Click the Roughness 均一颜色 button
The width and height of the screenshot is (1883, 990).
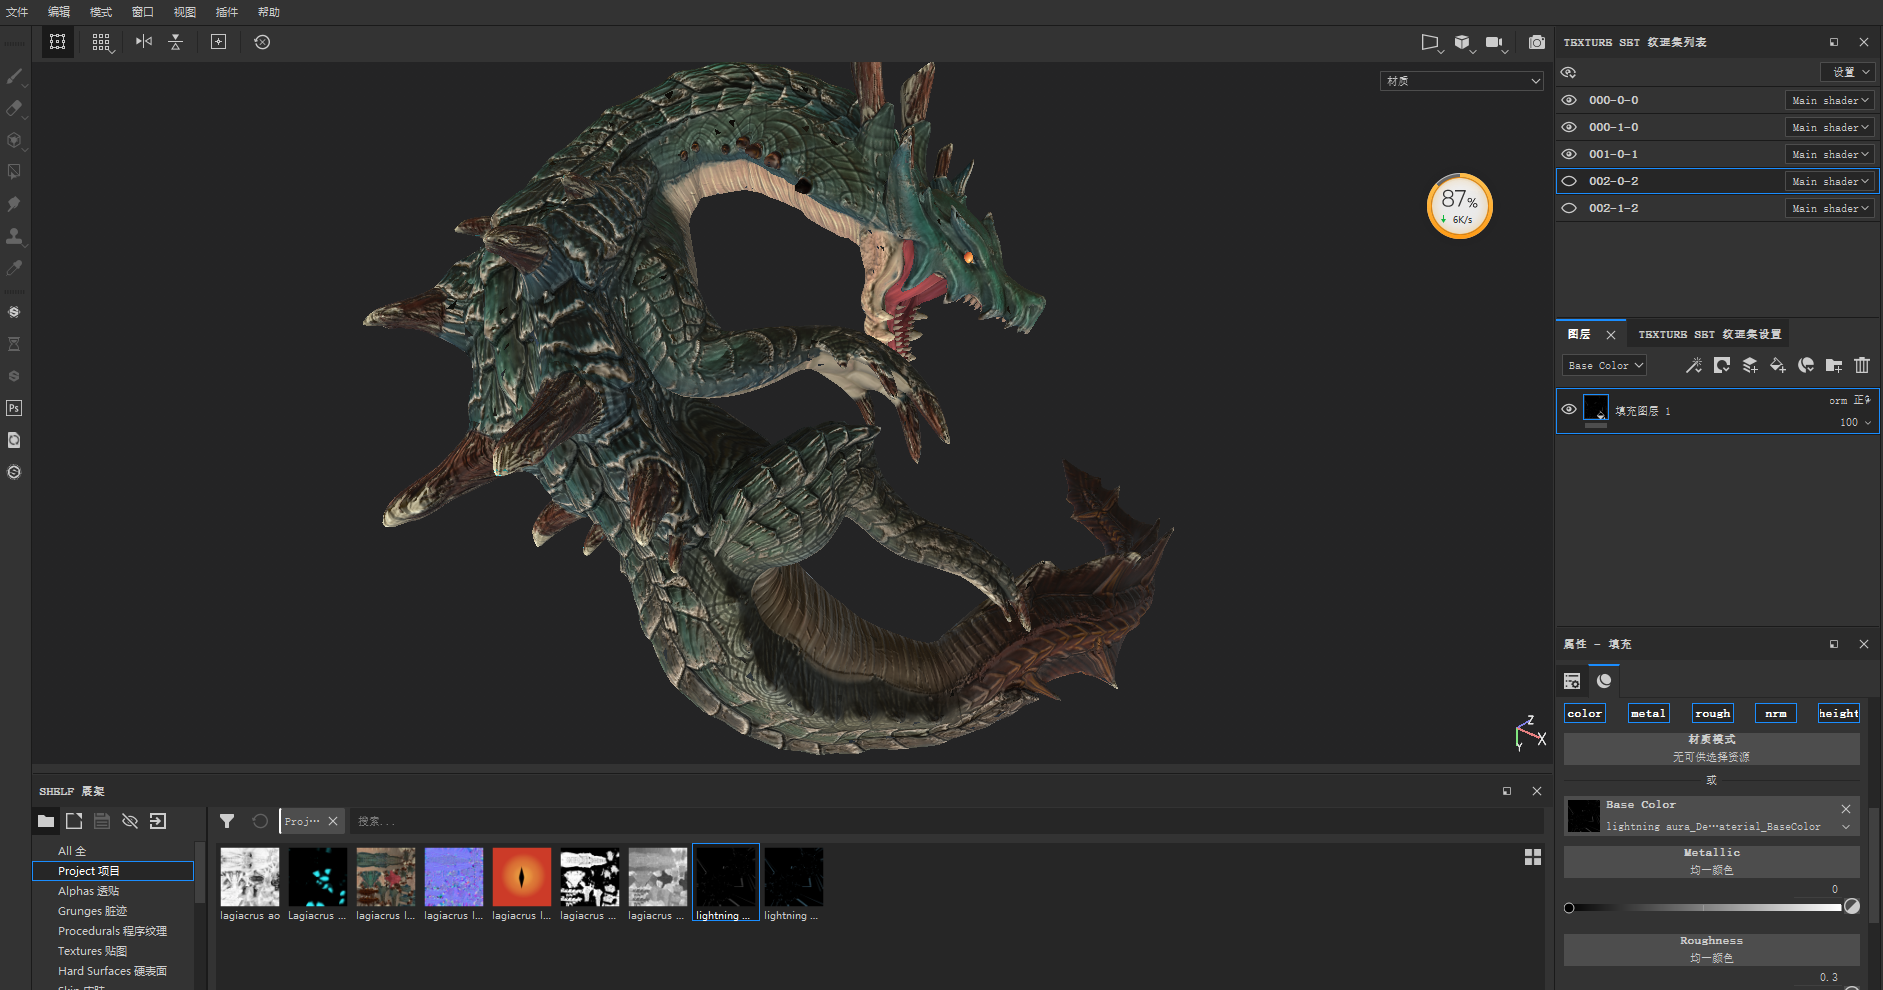1711,949
